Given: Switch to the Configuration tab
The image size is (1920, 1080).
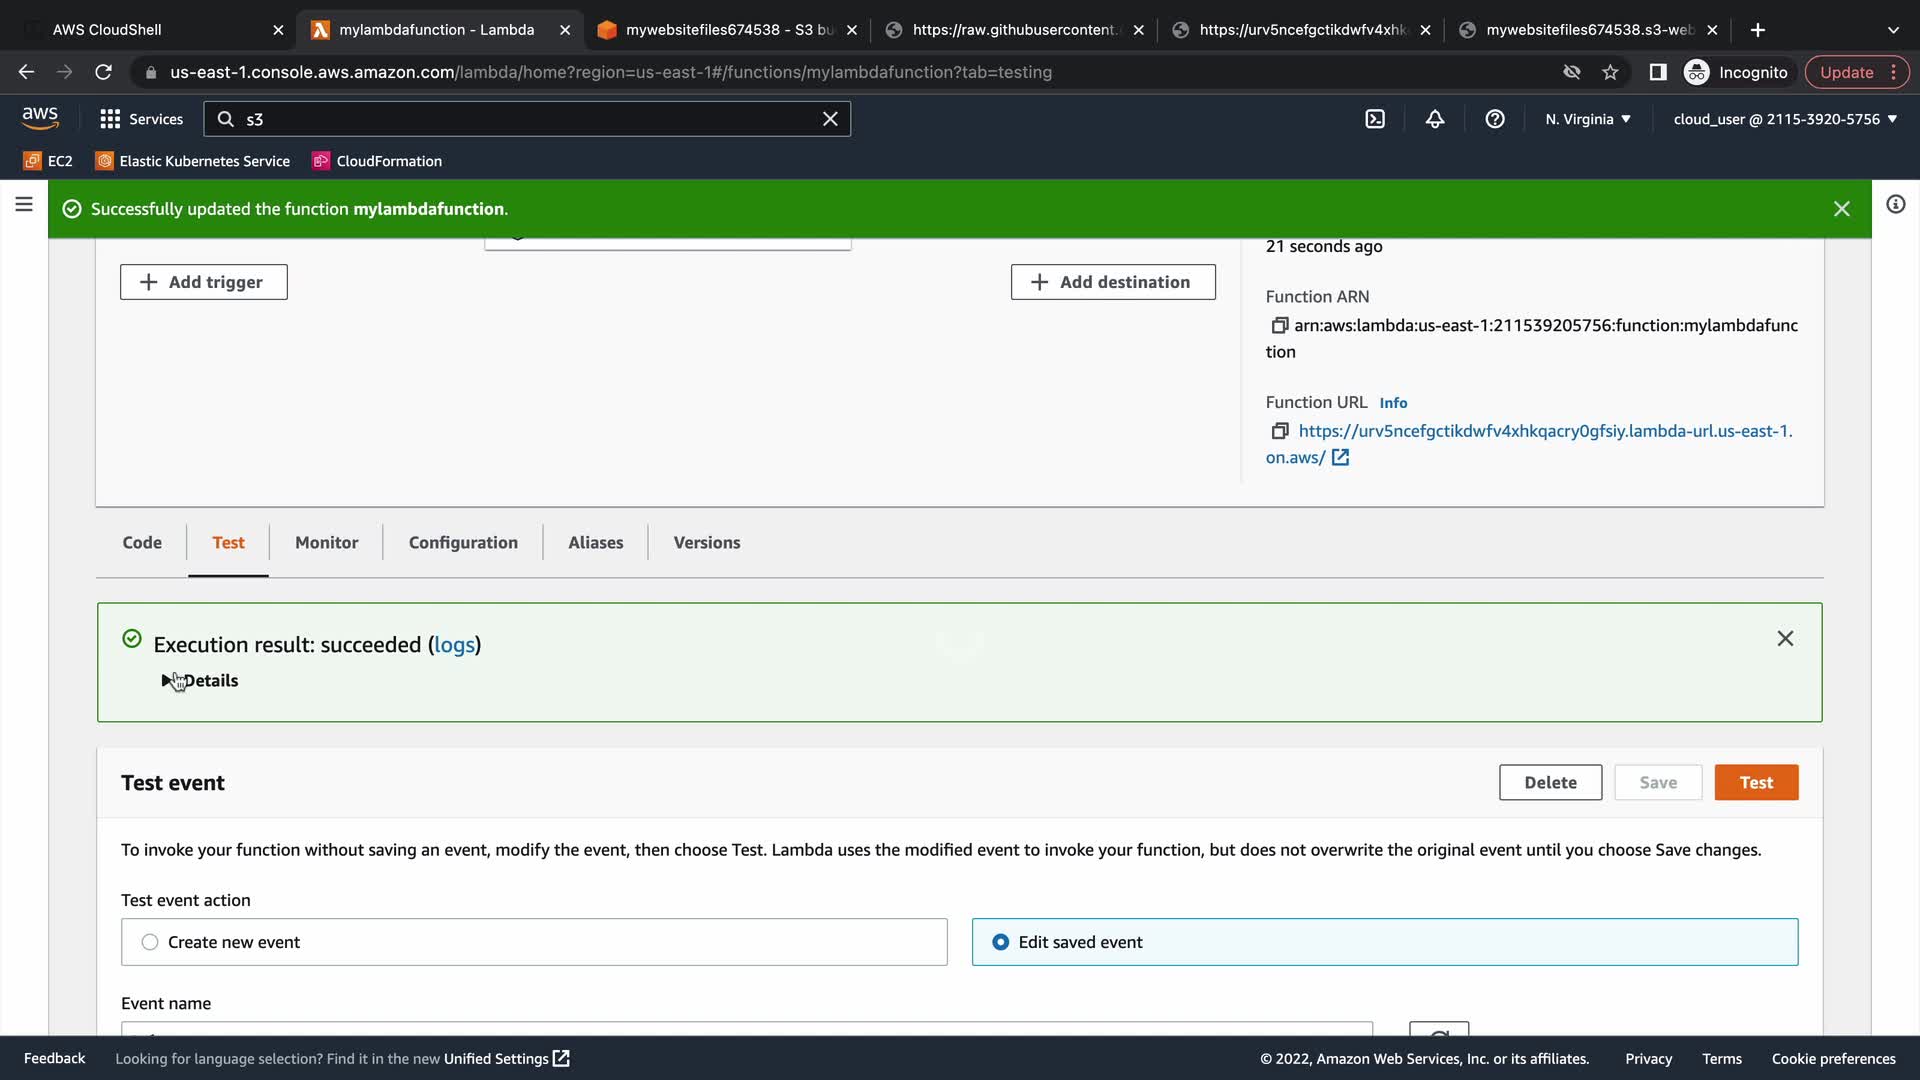Looking at the screenshot, I should [x=463, y=542].
